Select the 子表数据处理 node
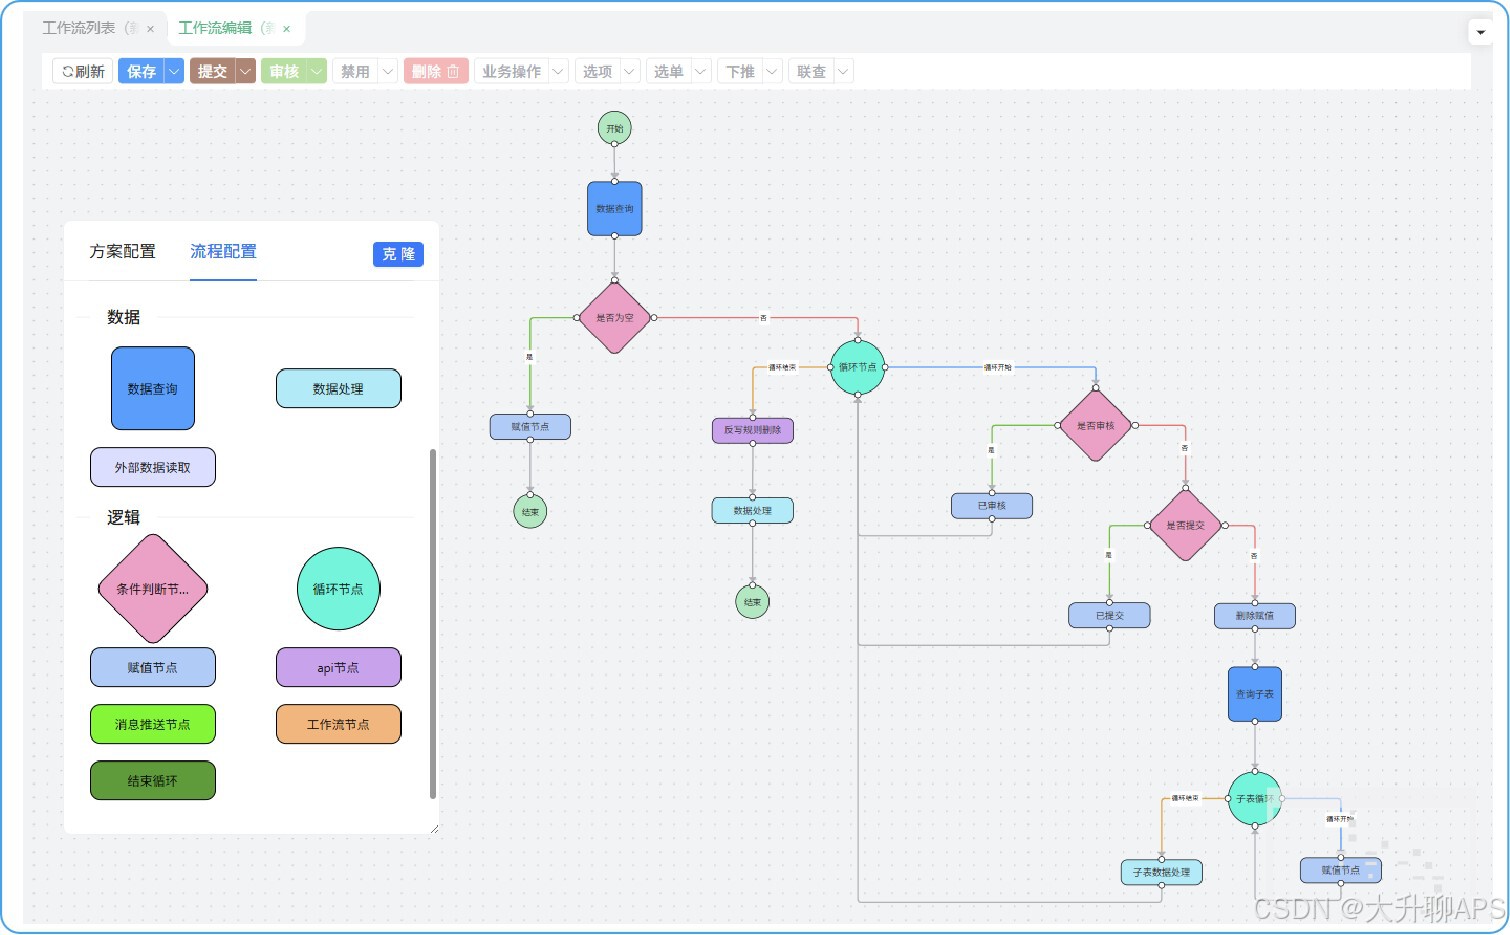 [x=1162, y=872]
